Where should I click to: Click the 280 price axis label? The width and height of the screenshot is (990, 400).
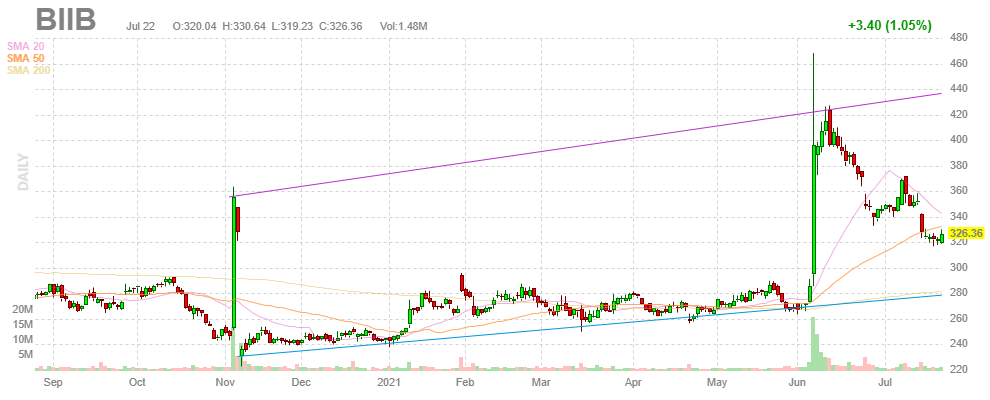959,293
